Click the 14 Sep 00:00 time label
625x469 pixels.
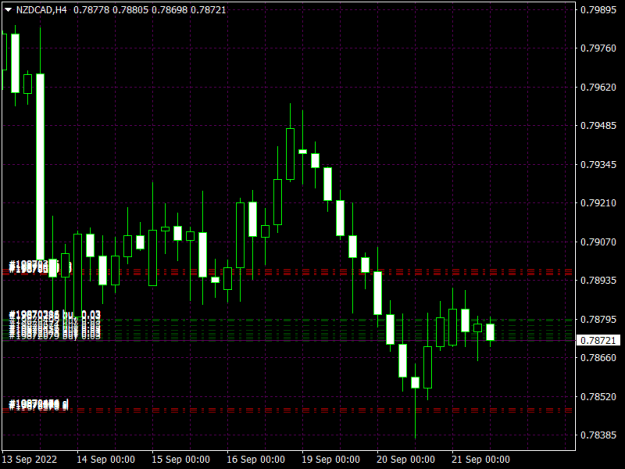point(106,459)
